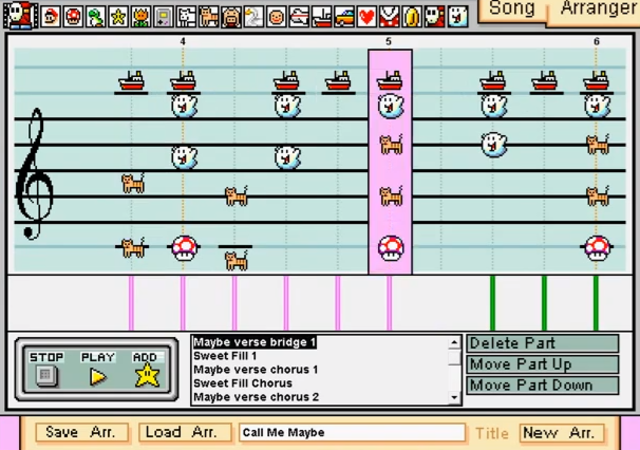This screenshot has height=450, width=640.
Task: Select 'Maybe verse bridge 1' in list
Action: pos(255,342)
